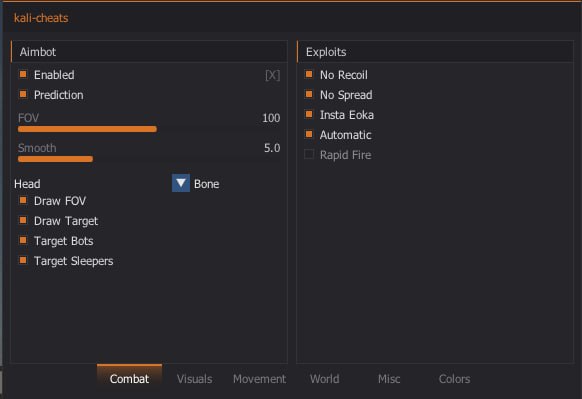This screenshot has width=582, height=399.
Task: Click the Head bone selection value
Action: pyautogui.click(x=27, y=184)
